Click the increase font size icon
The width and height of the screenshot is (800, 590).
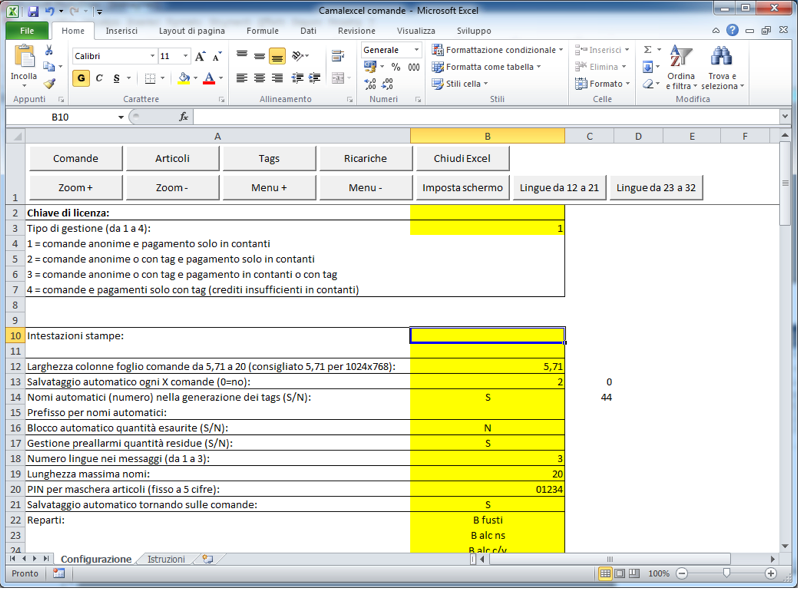[201, 57]
